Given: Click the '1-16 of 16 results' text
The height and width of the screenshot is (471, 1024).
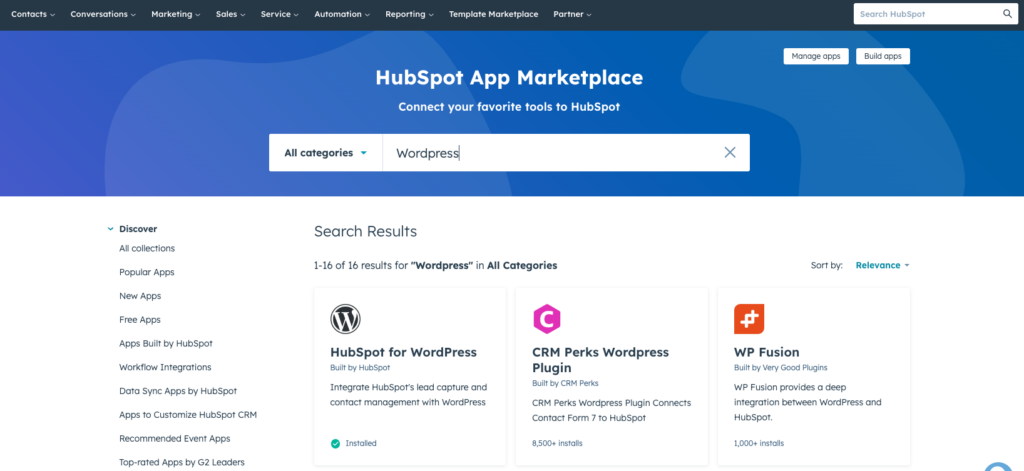Looking at the screenshot, I should pyautogui.click(x=360, y=265).
